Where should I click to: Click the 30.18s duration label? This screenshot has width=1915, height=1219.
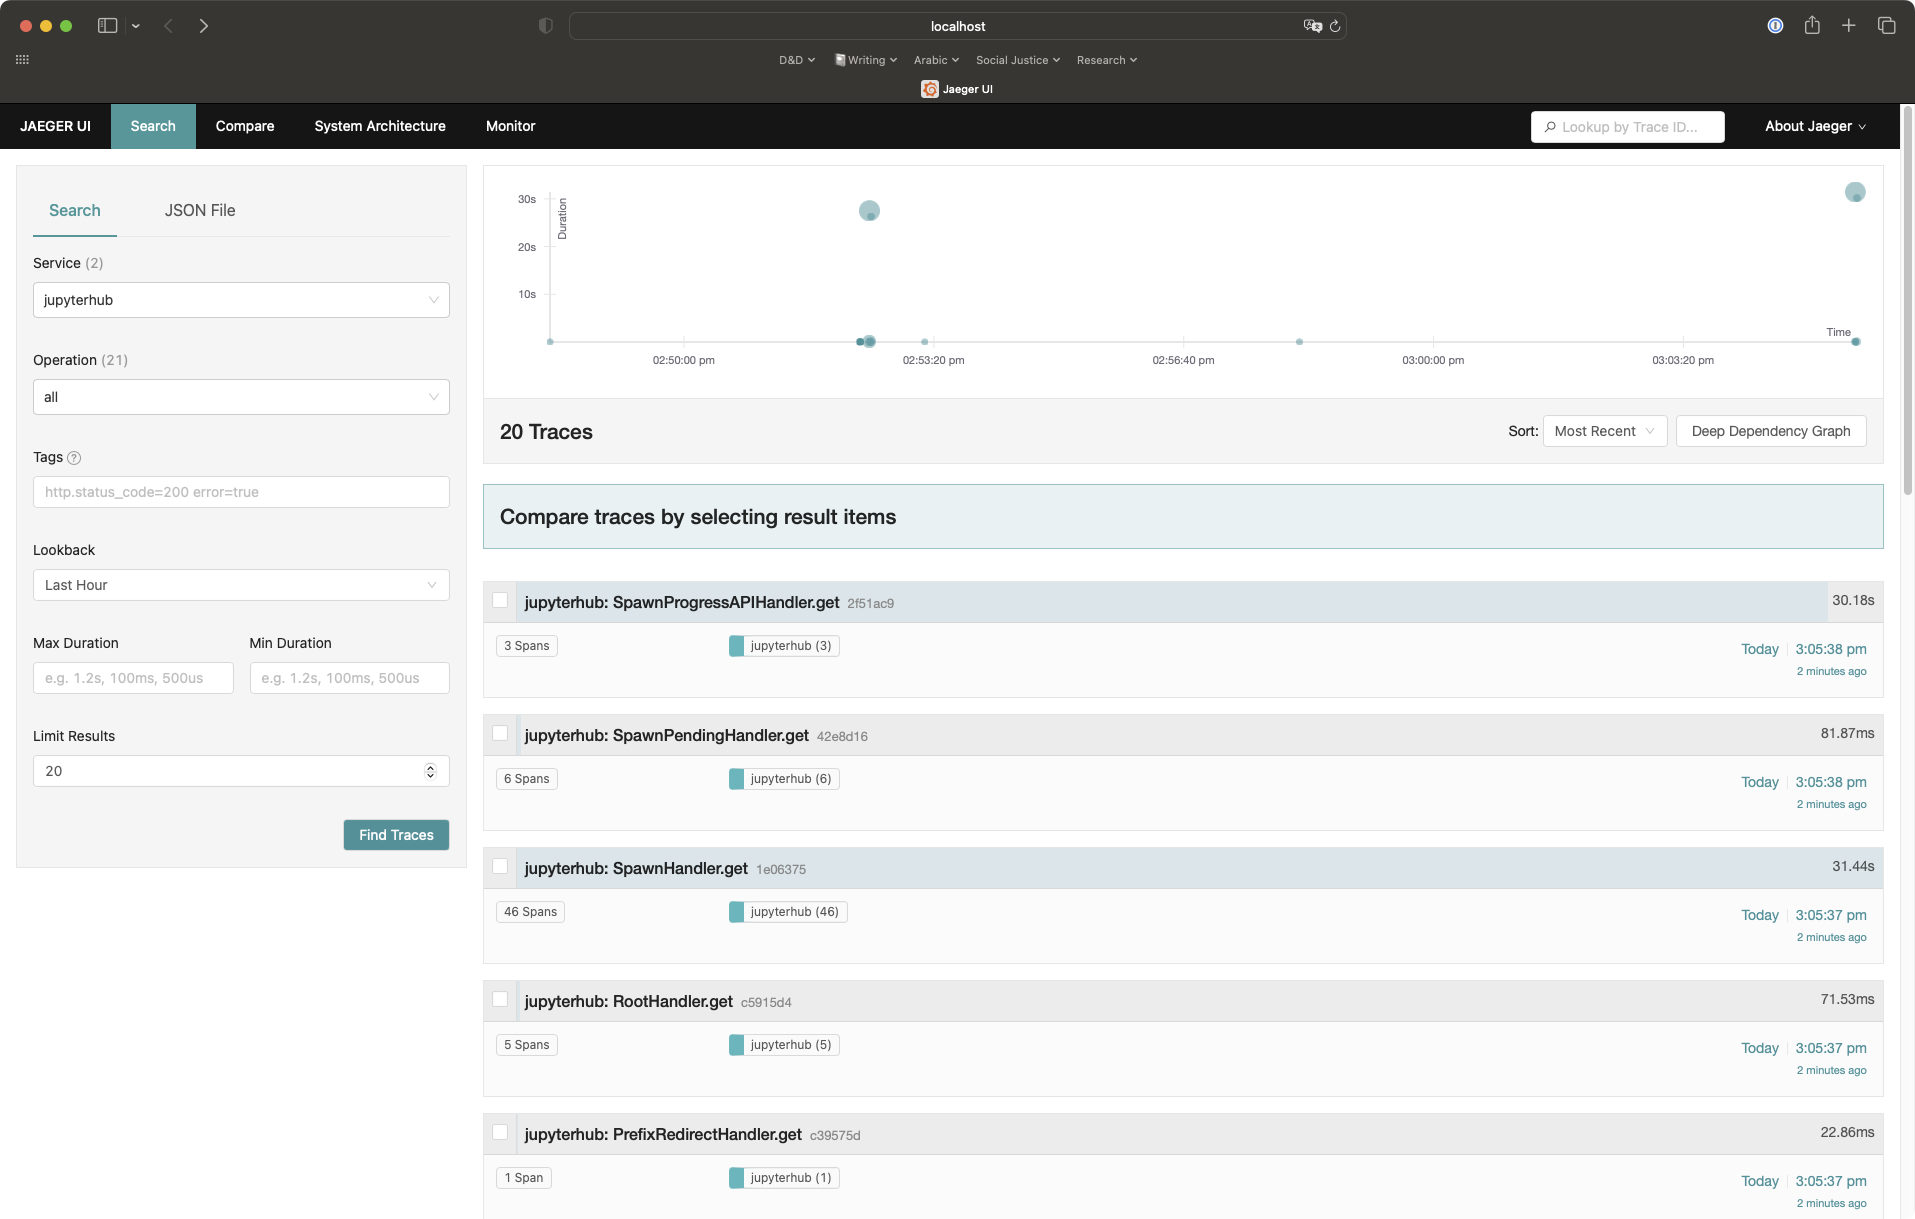(1853, 600)
